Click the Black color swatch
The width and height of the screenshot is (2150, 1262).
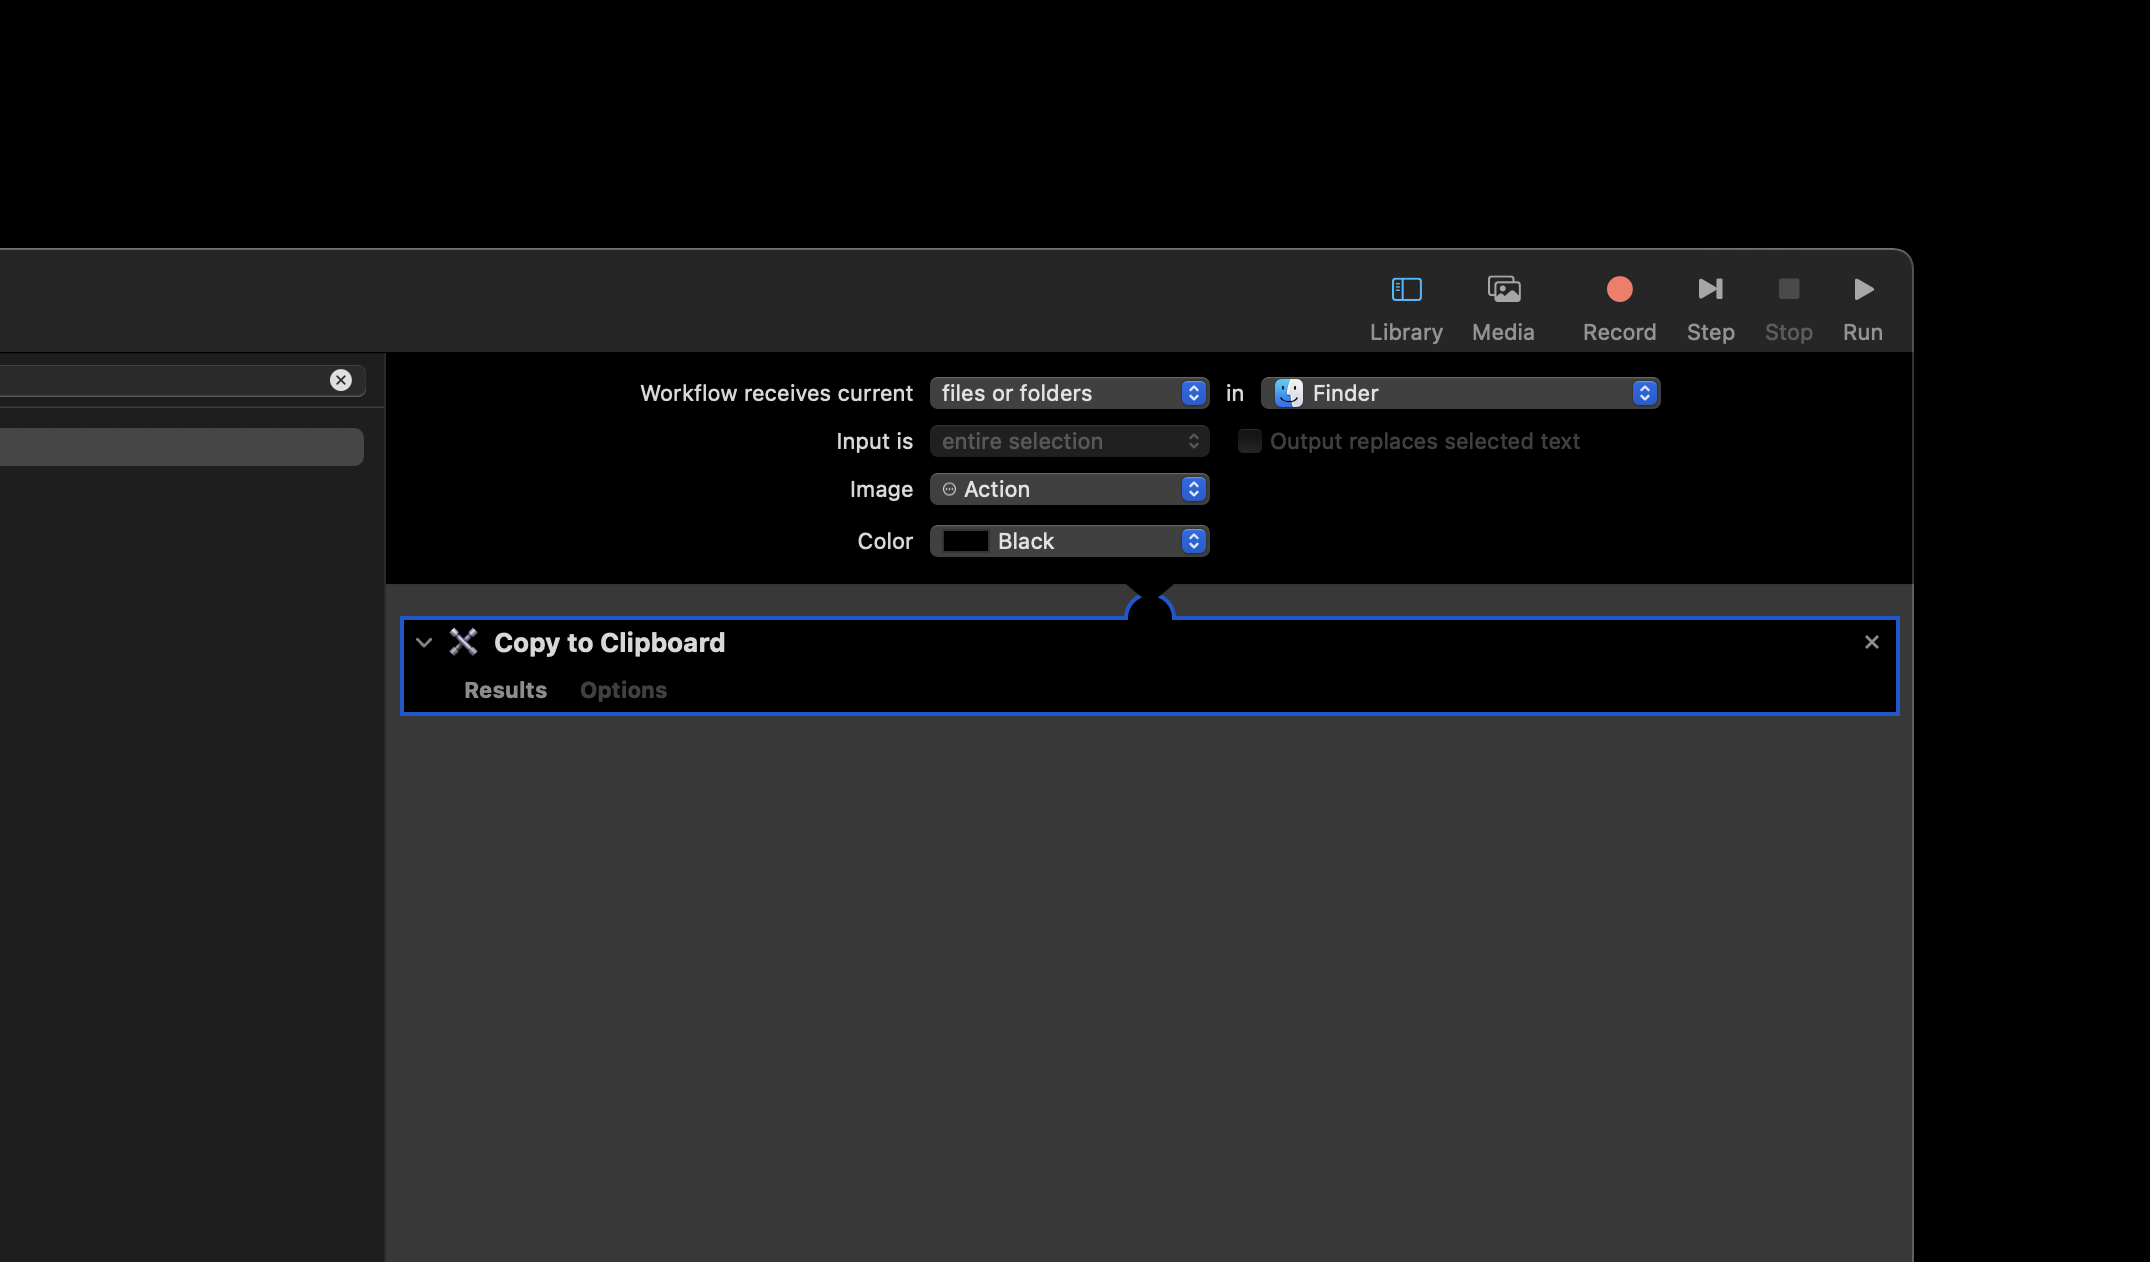pyautogui.click(x=965, y=541)
